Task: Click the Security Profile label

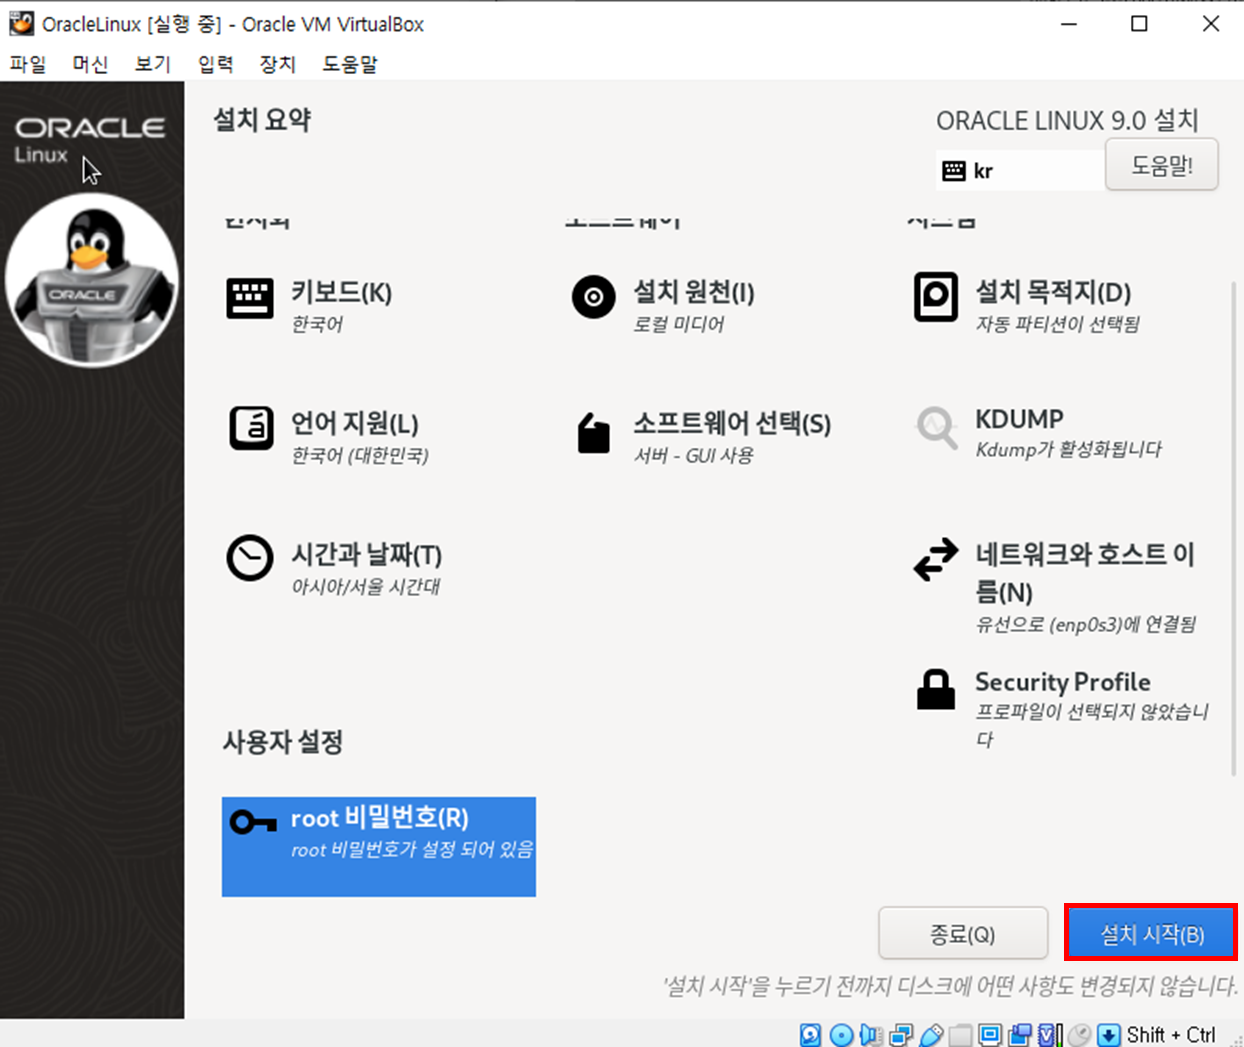Action: (x=1062, y=682)
